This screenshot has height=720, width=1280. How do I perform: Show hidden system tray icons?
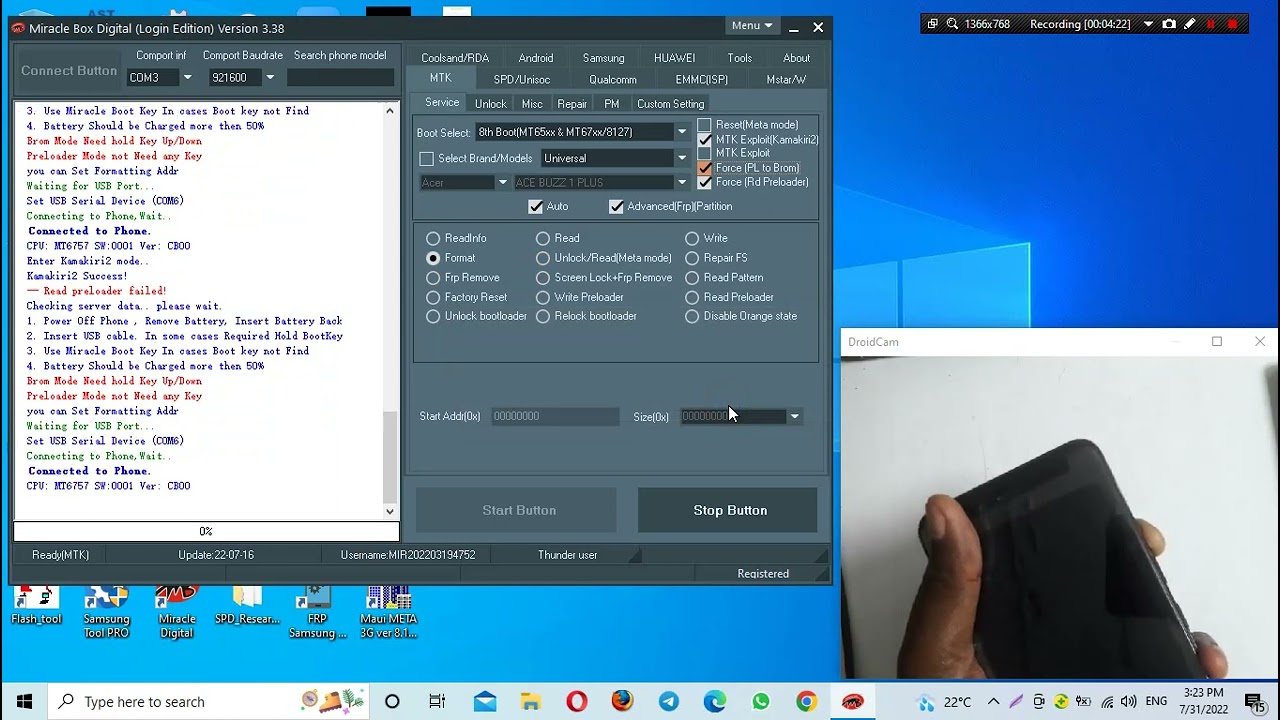[993, 701]
